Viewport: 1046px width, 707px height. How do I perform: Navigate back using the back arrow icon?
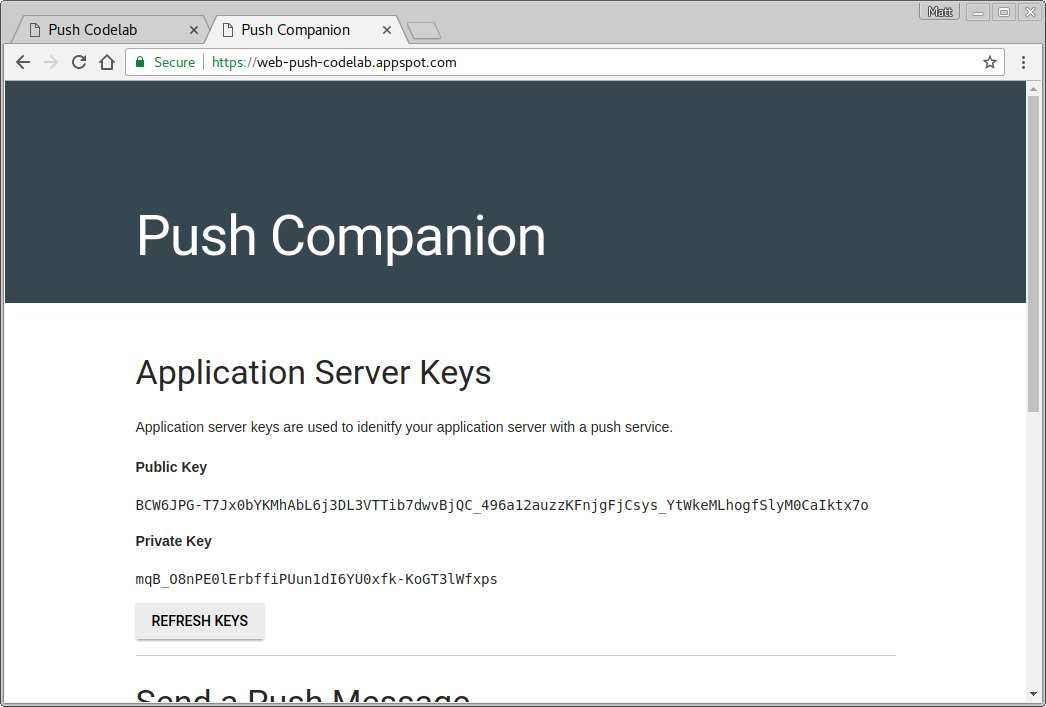click(22, 62)
